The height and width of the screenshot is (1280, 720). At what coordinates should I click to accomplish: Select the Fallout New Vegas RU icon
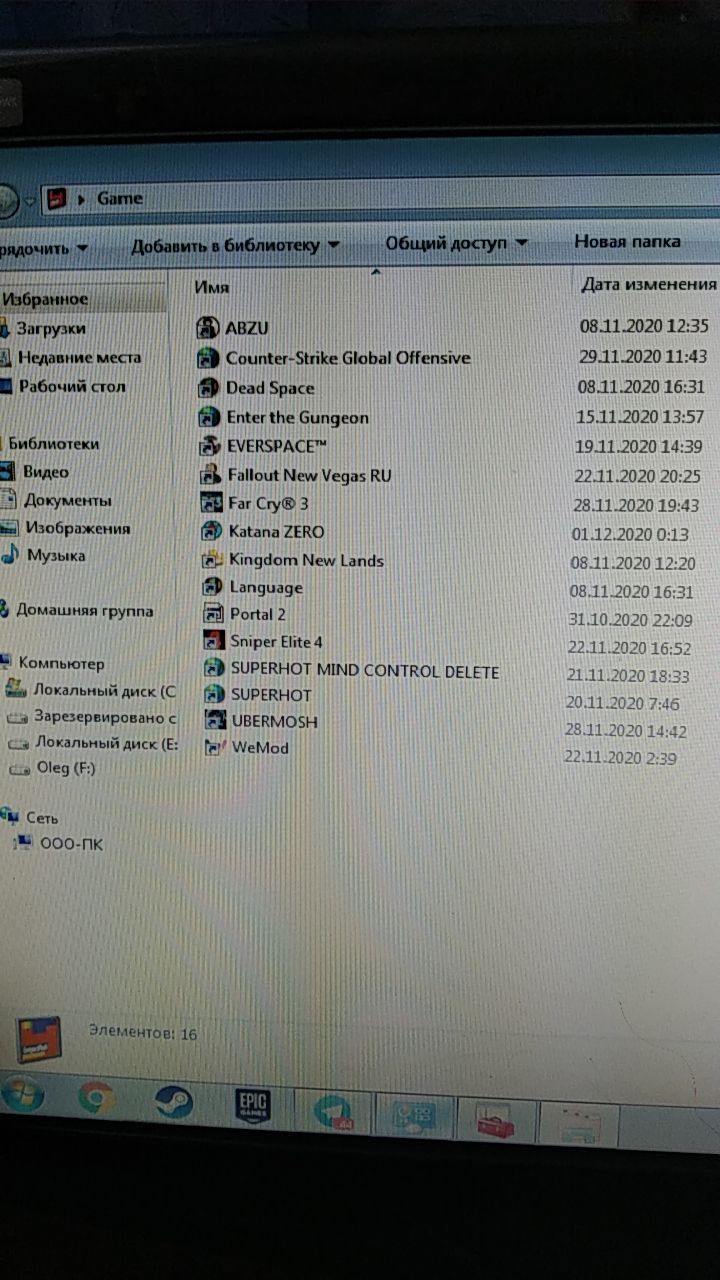pyautogui.click(x=210, y=475)
